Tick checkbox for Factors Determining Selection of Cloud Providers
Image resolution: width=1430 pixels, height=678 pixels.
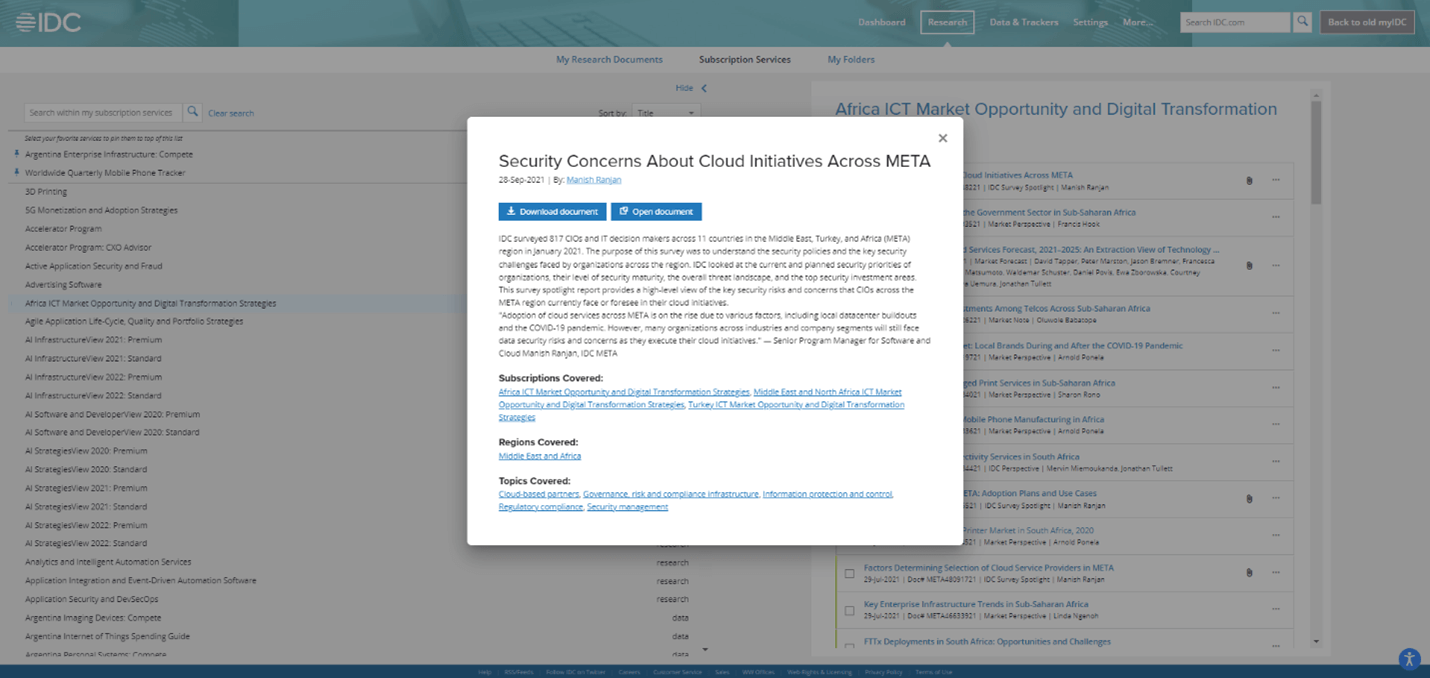click(x=849, y=573)
